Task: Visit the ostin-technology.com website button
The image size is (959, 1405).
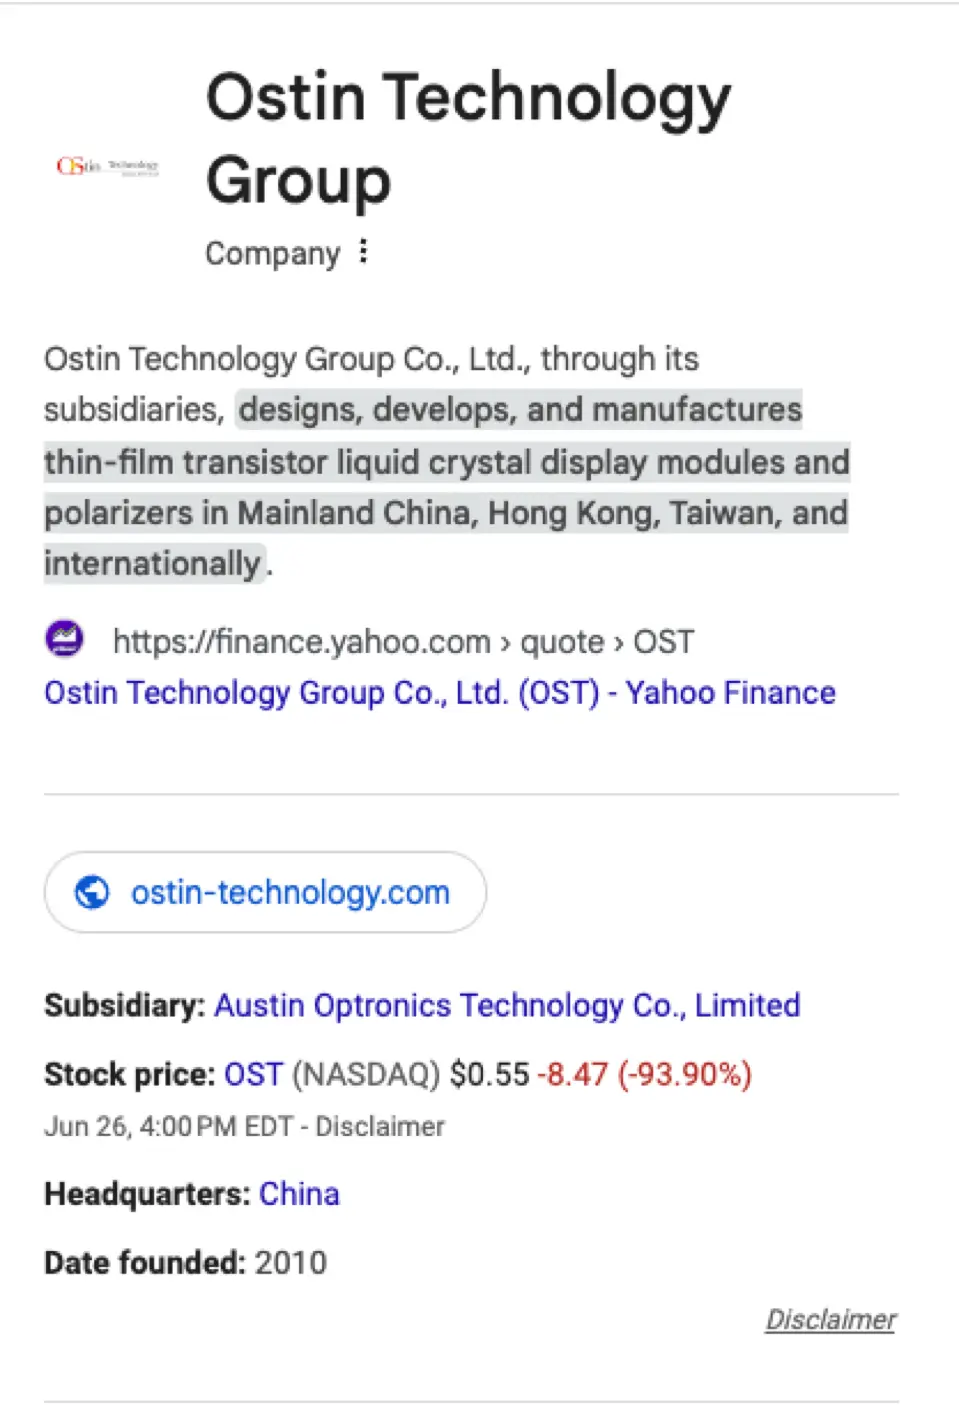Action: click(265, 892)
